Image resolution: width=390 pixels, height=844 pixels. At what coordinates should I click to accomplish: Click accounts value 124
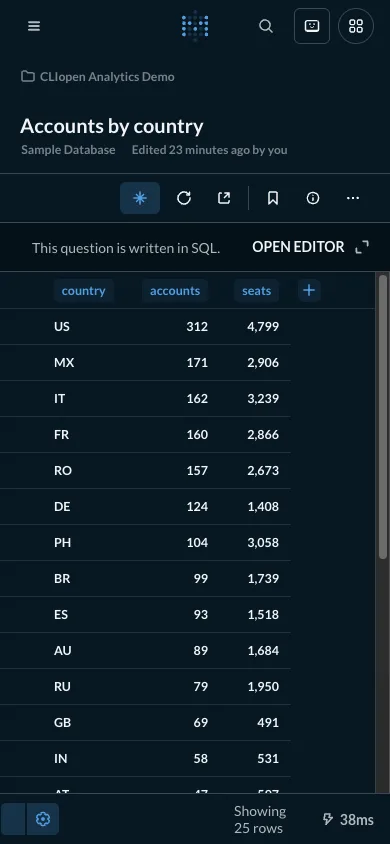click(x=197, y=507)
